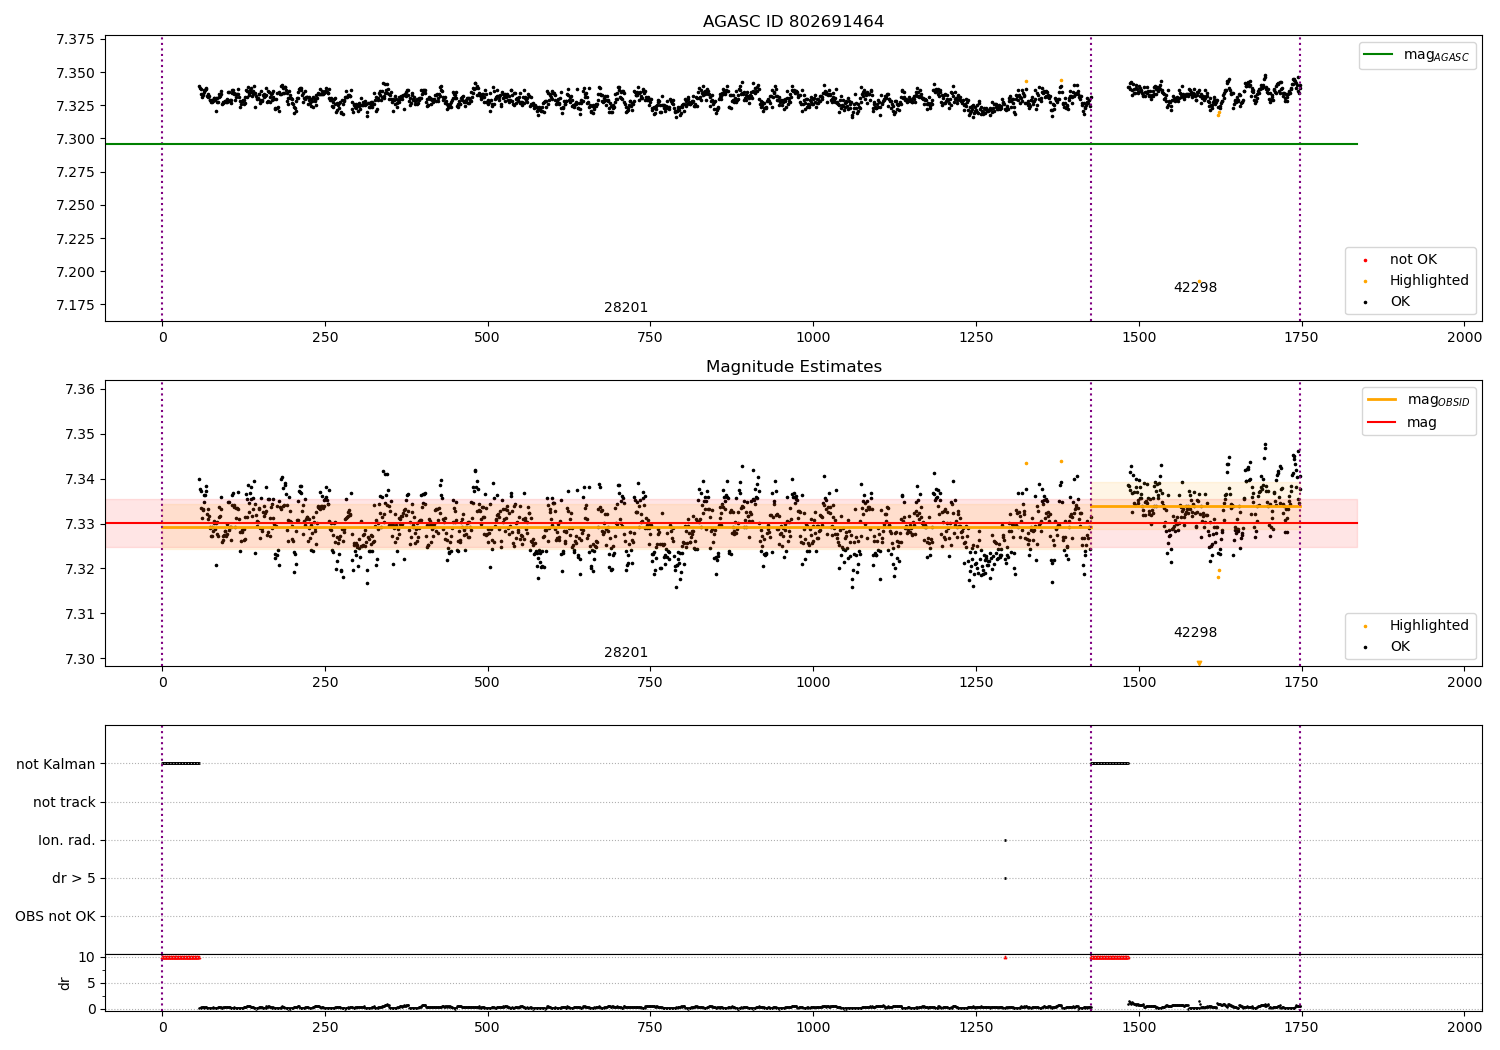Click the 'not Kalman' axis label

[x=56, y=764]
